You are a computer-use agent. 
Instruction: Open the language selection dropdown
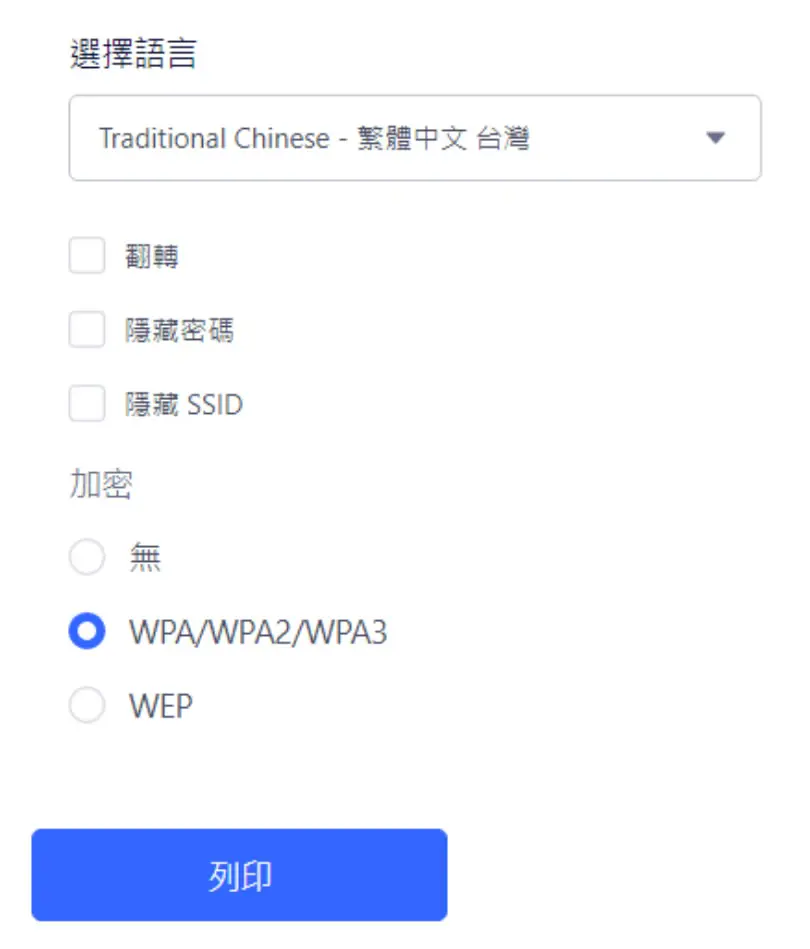[x=415, y=138]
